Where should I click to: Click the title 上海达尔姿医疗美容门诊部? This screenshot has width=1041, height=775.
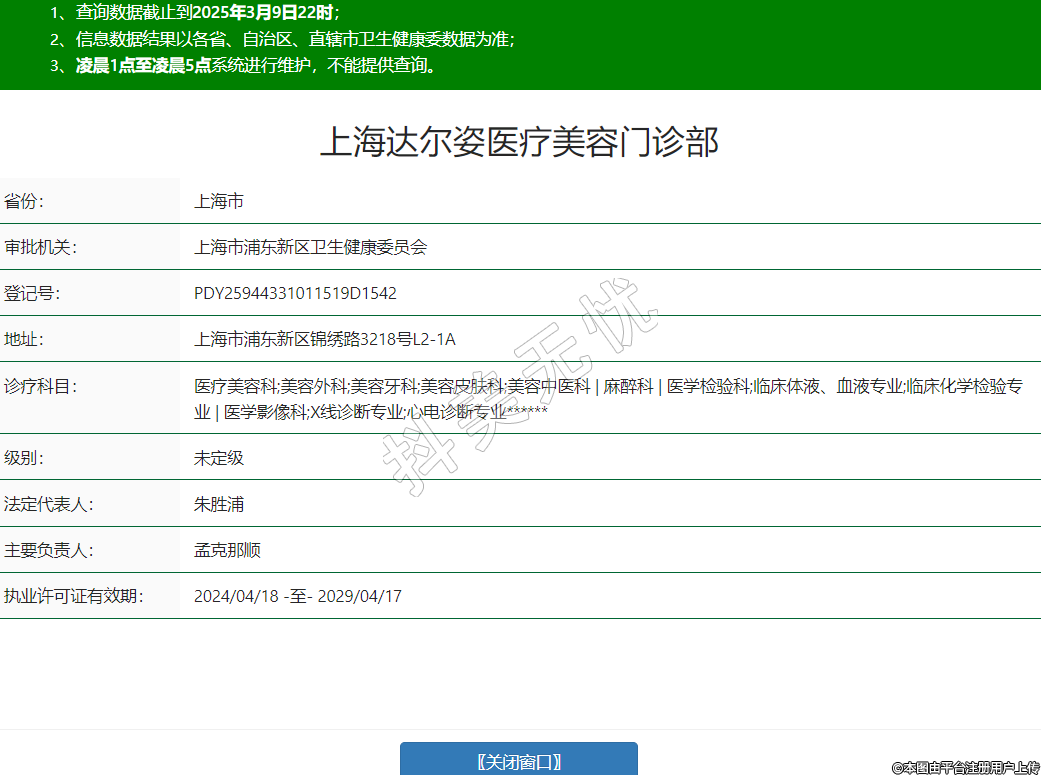(x=519, y=143)
